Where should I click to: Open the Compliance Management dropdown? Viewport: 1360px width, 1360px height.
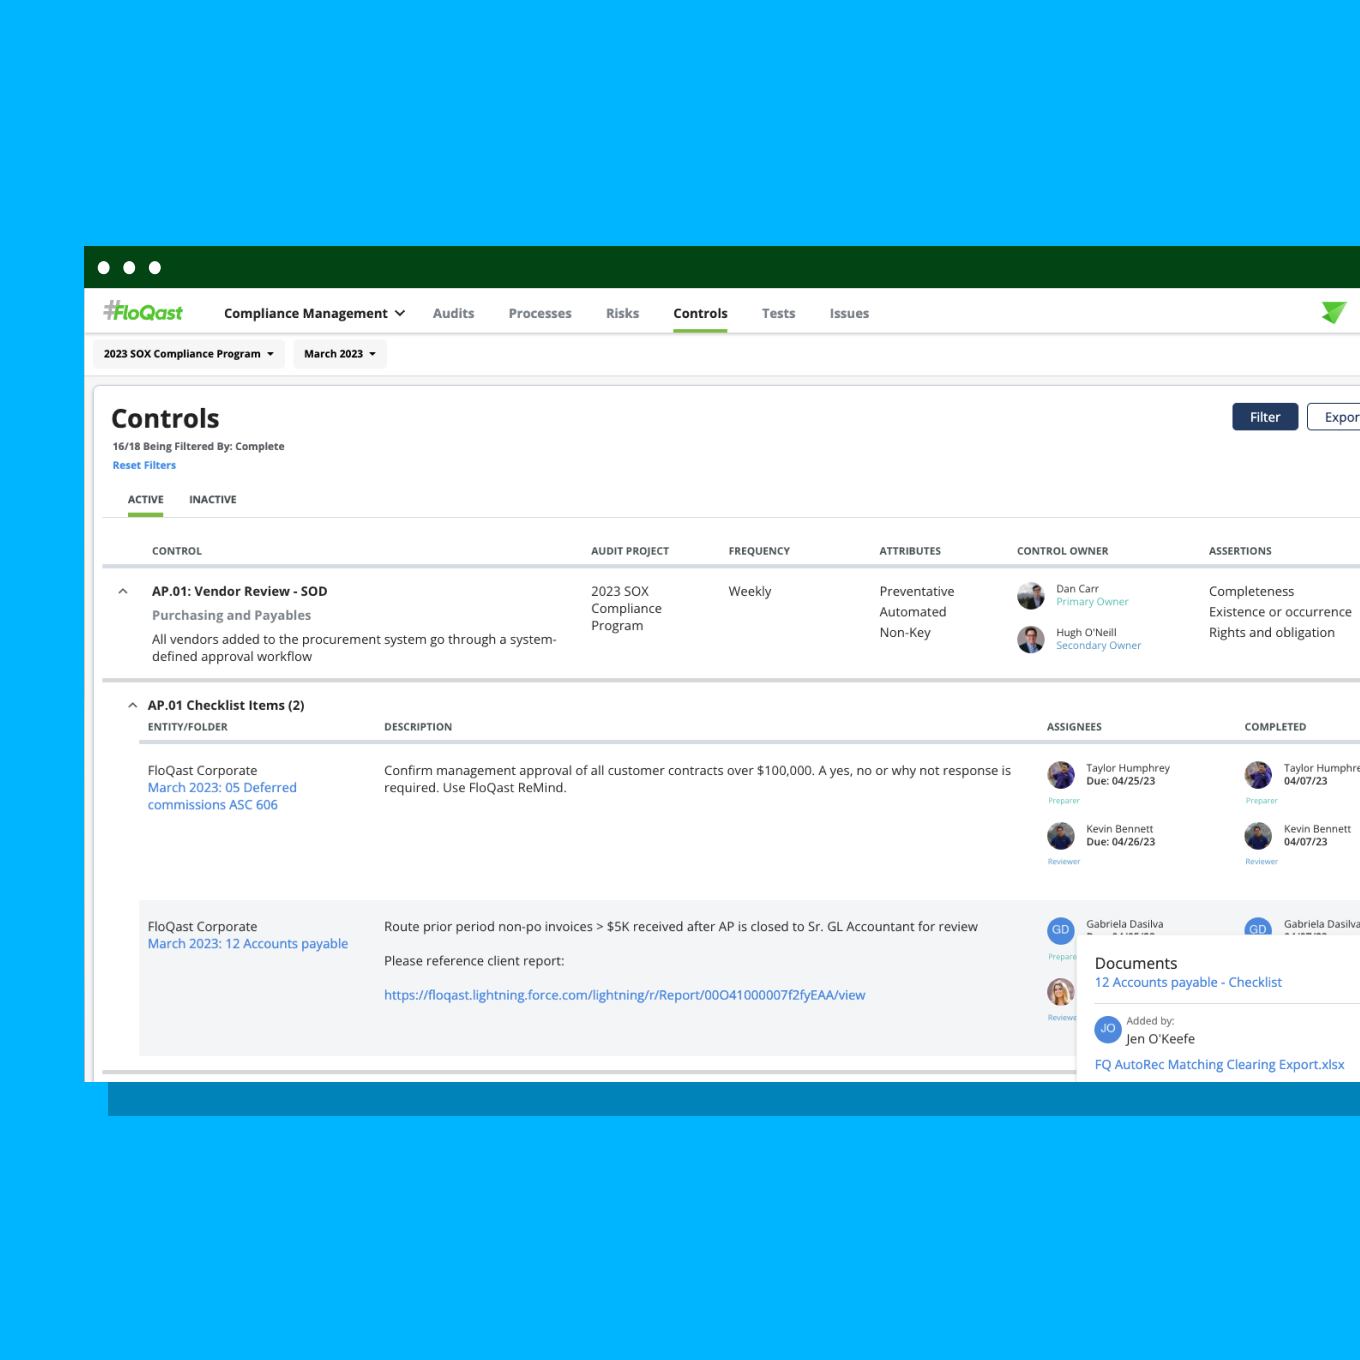(314, 313)
